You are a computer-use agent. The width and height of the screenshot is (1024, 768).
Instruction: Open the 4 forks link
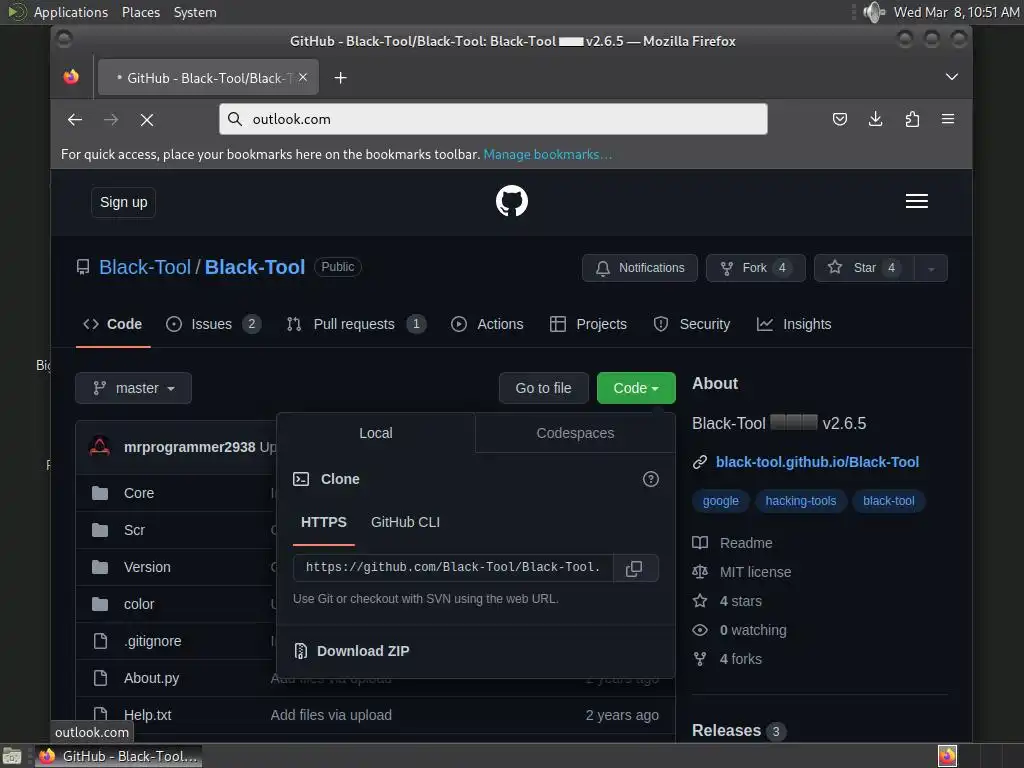point(741,659)
